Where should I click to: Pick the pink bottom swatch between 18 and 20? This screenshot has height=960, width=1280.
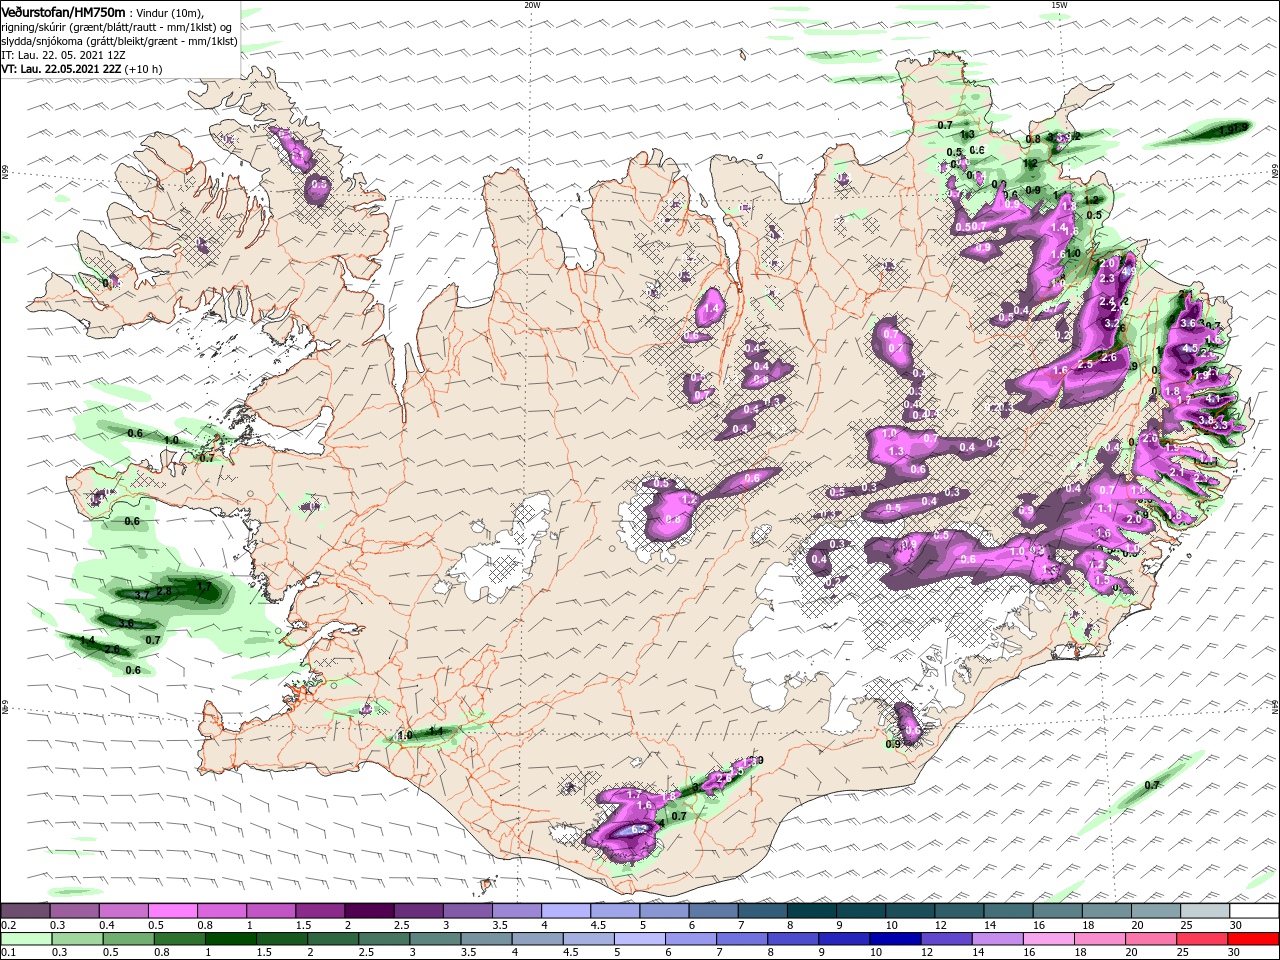pos(1100,939)
